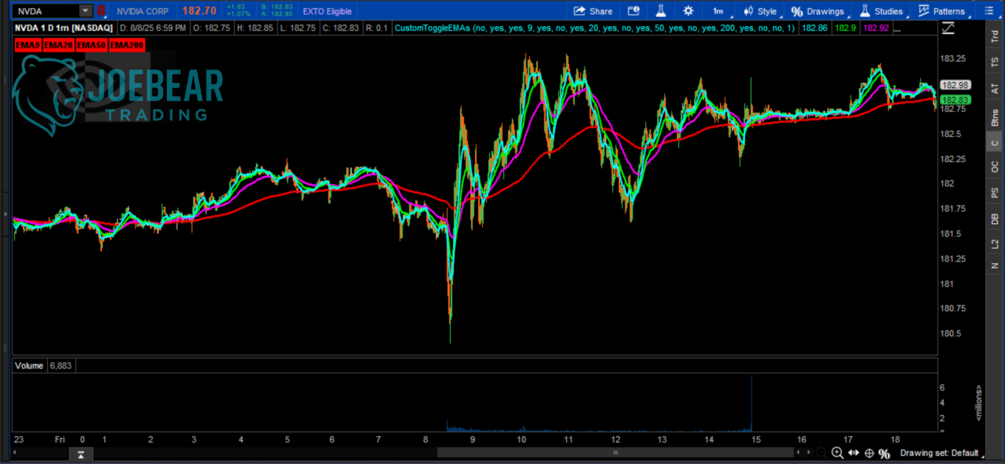The width and height of the screenshot is (1005, 464).
Task: Open the DB sidebar gadget
Action: click(x=995, y=219)
